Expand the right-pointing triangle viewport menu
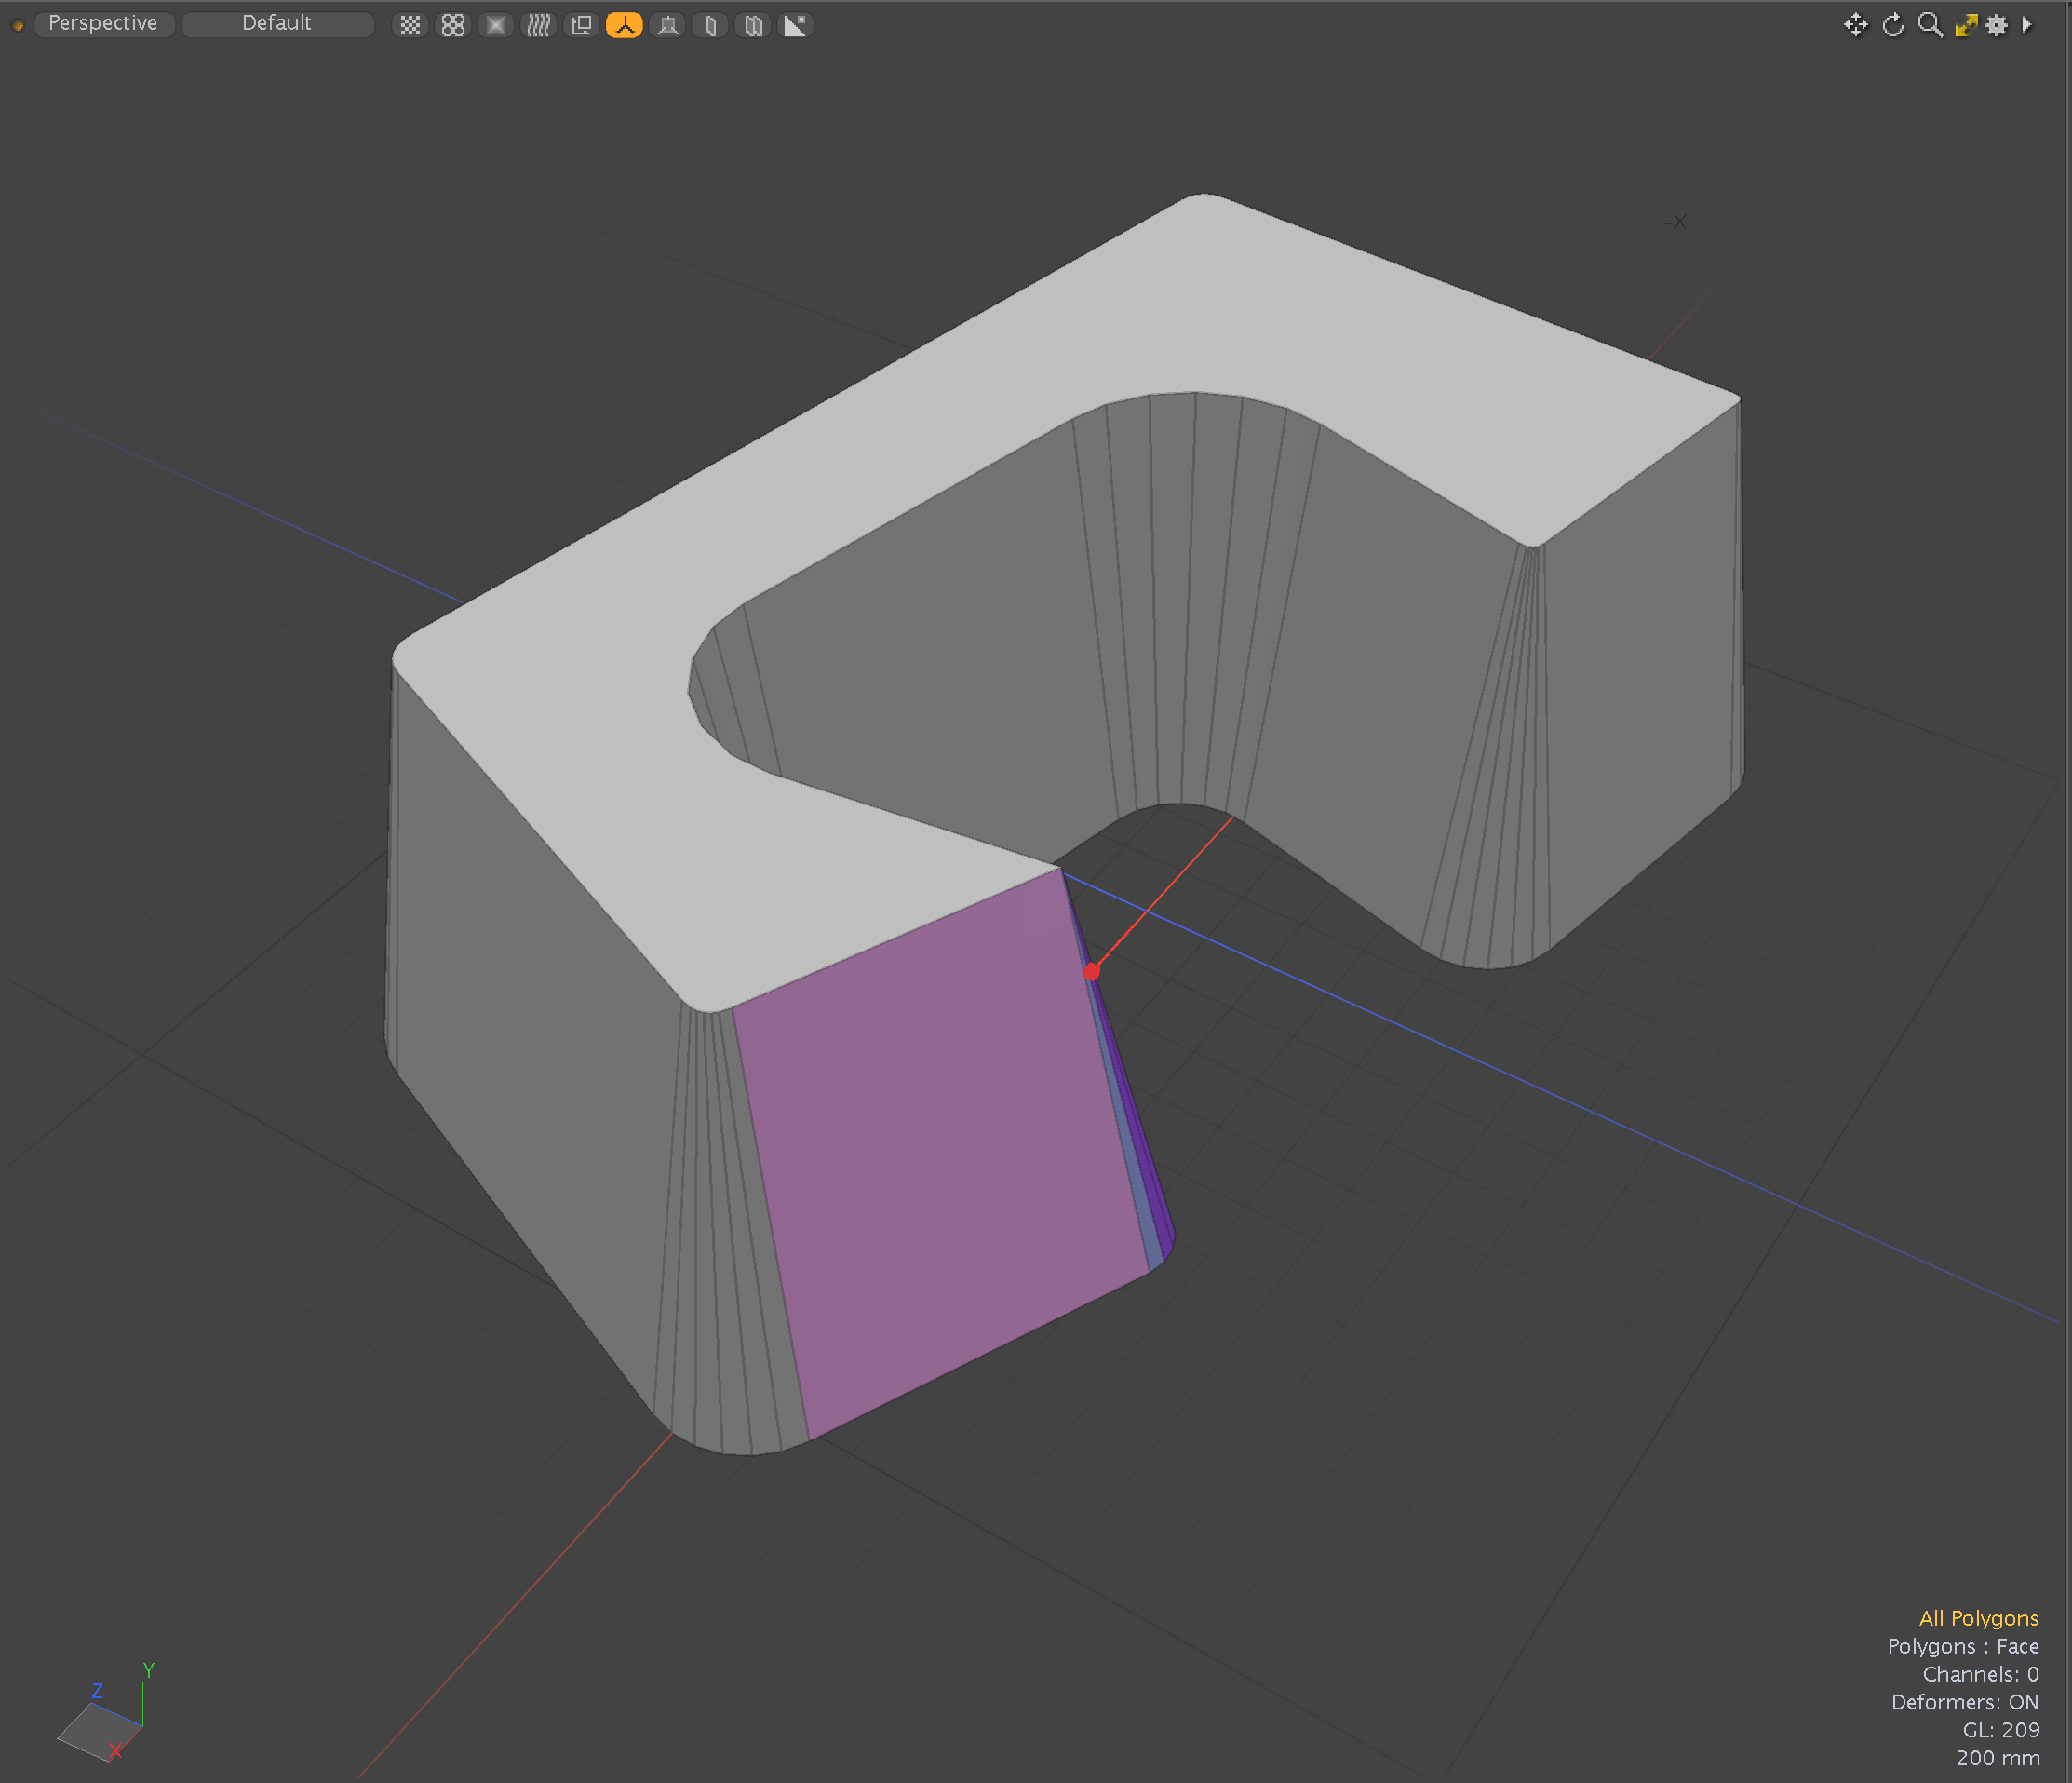Viewport: 2072px width, 1783px height. click(x=2027, y=25)
